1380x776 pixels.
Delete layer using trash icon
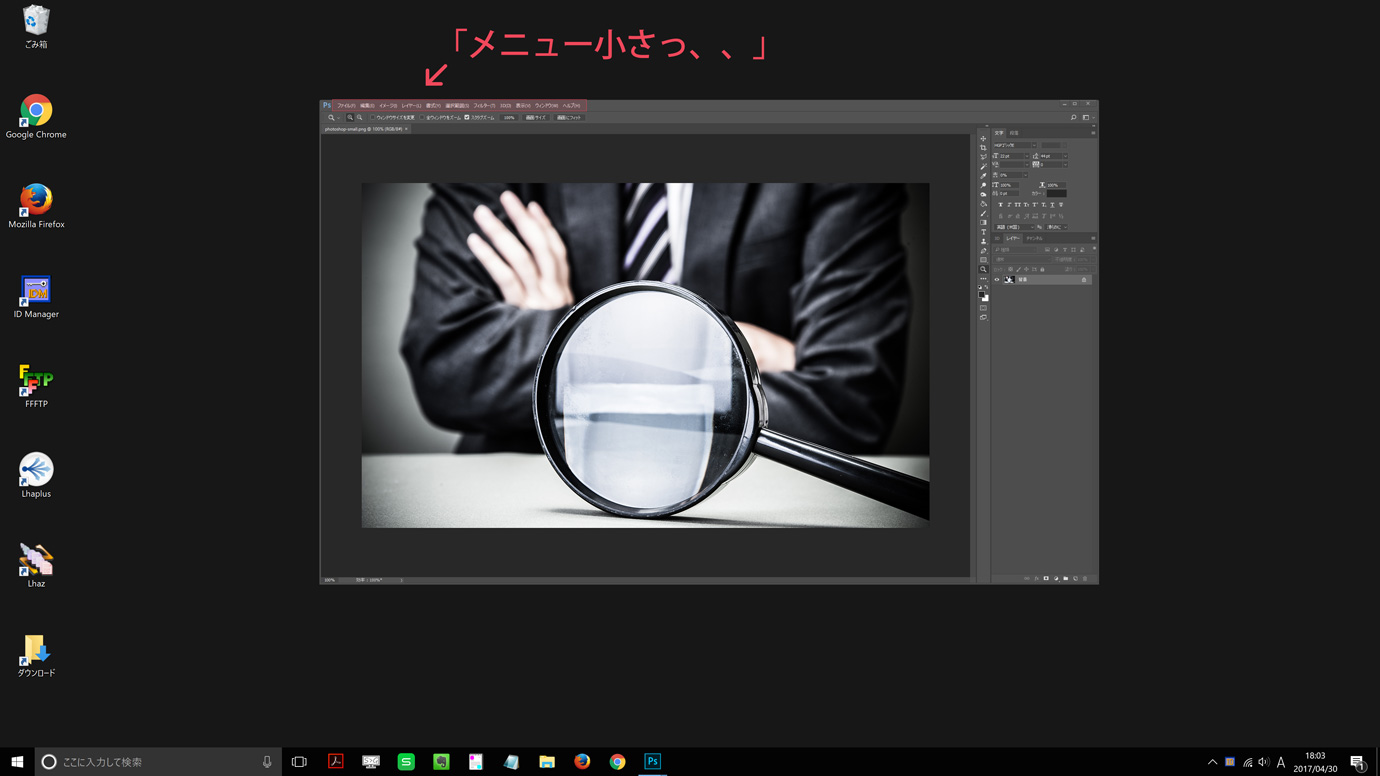tap(1085, 579)
